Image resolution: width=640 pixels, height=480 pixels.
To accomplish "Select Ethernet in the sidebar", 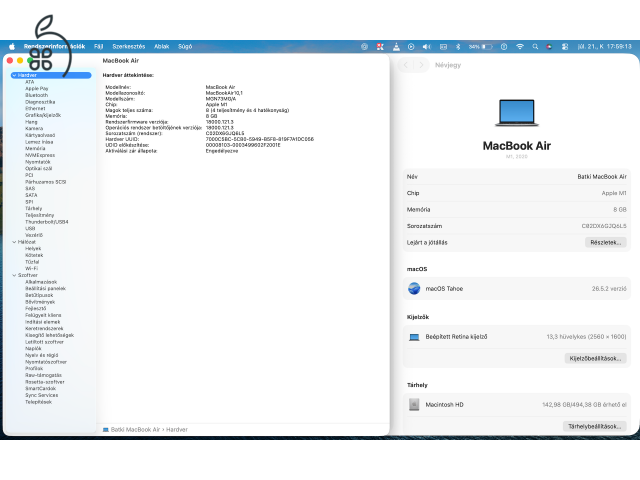I will (x=35, y=109).
